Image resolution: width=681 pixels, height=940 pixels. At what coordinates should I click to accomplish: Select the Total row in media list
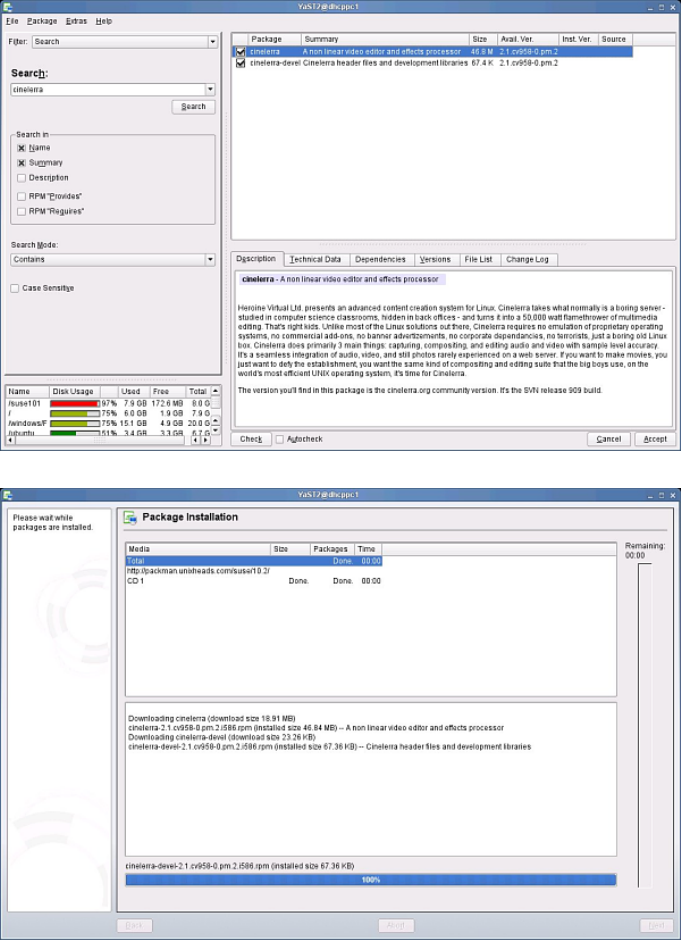[254, 561]
